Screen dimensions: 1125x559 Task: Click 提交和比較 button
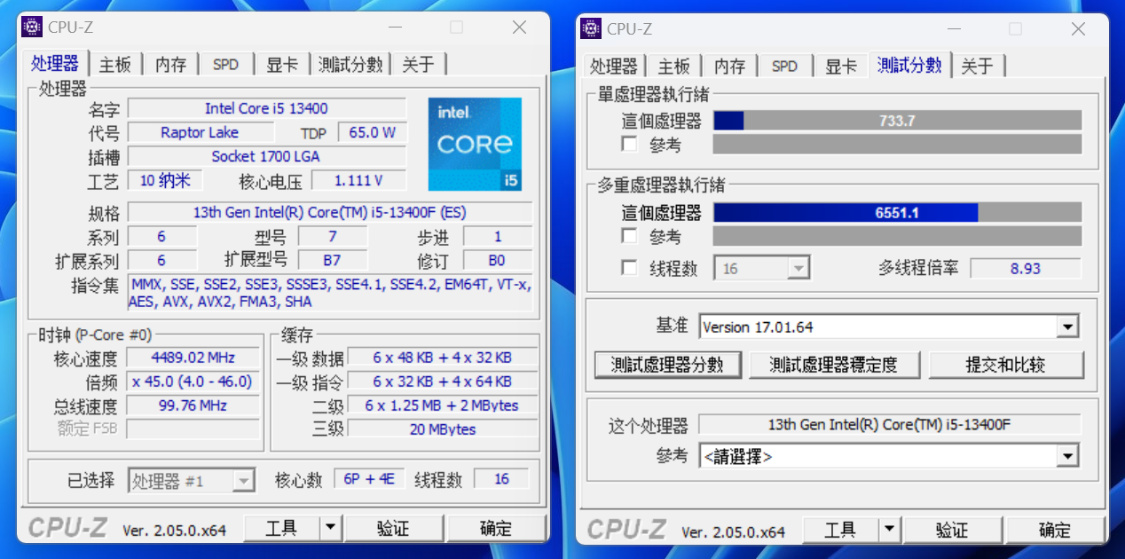click(1005, 365)
